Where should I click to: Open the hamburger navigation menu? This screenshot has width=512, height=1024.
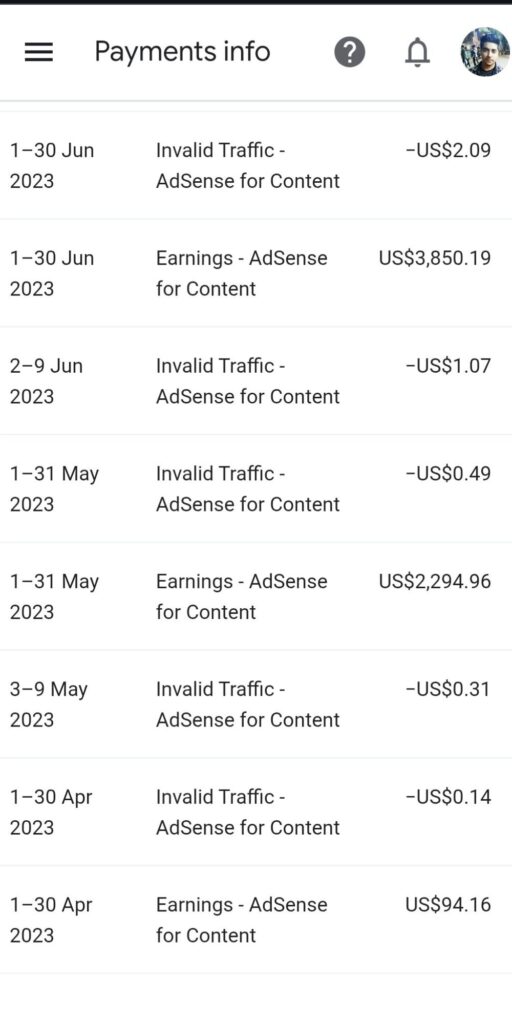coord(39,52)
